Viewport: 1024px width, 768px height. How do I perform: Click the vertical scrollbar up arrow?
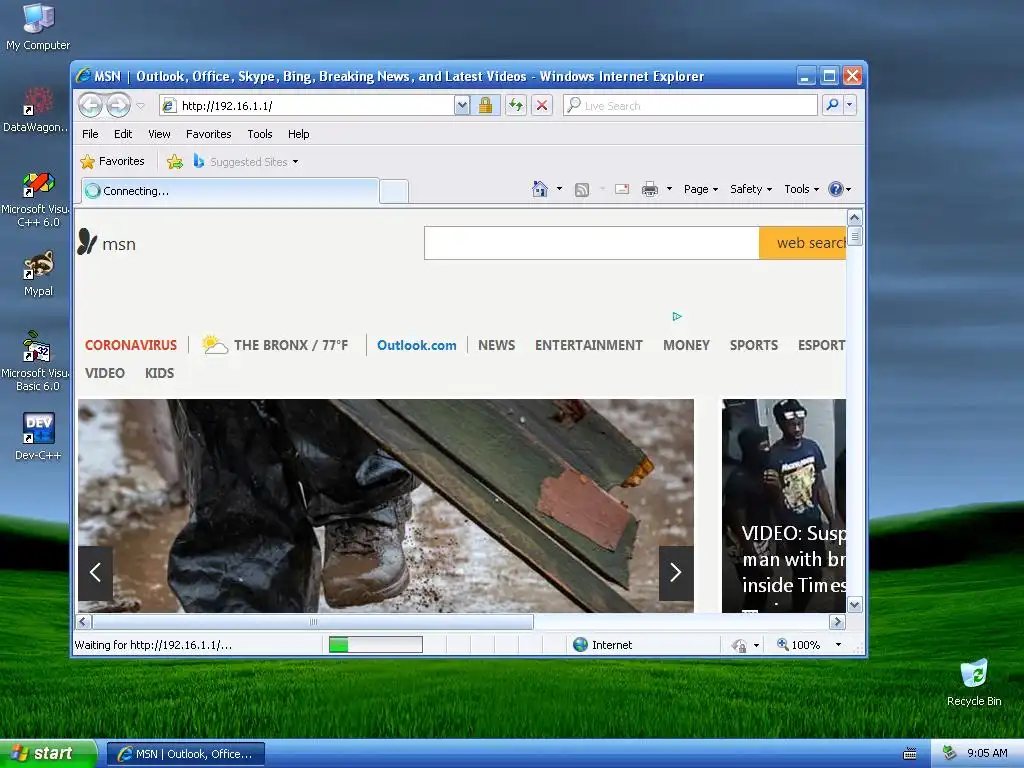coord(854,217)
